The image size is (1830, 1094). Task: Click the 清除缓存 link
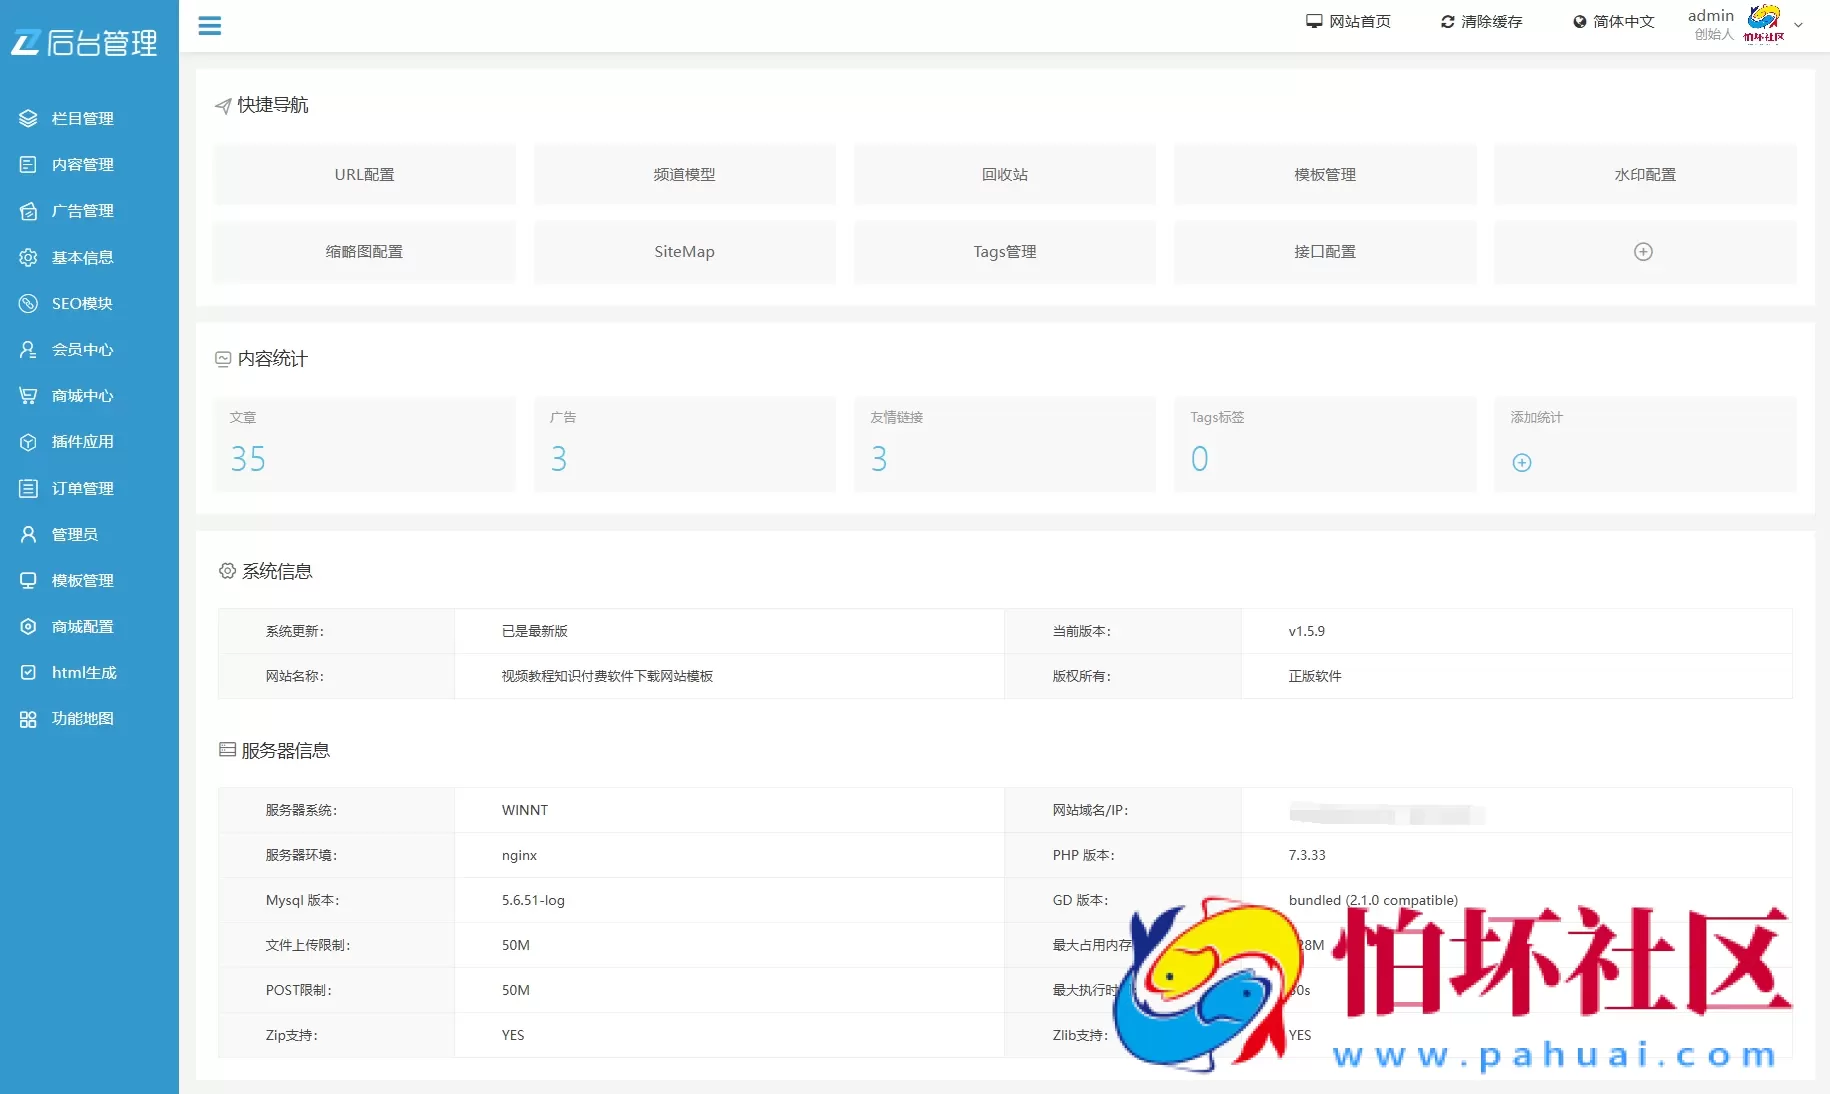click(1481, 21)
